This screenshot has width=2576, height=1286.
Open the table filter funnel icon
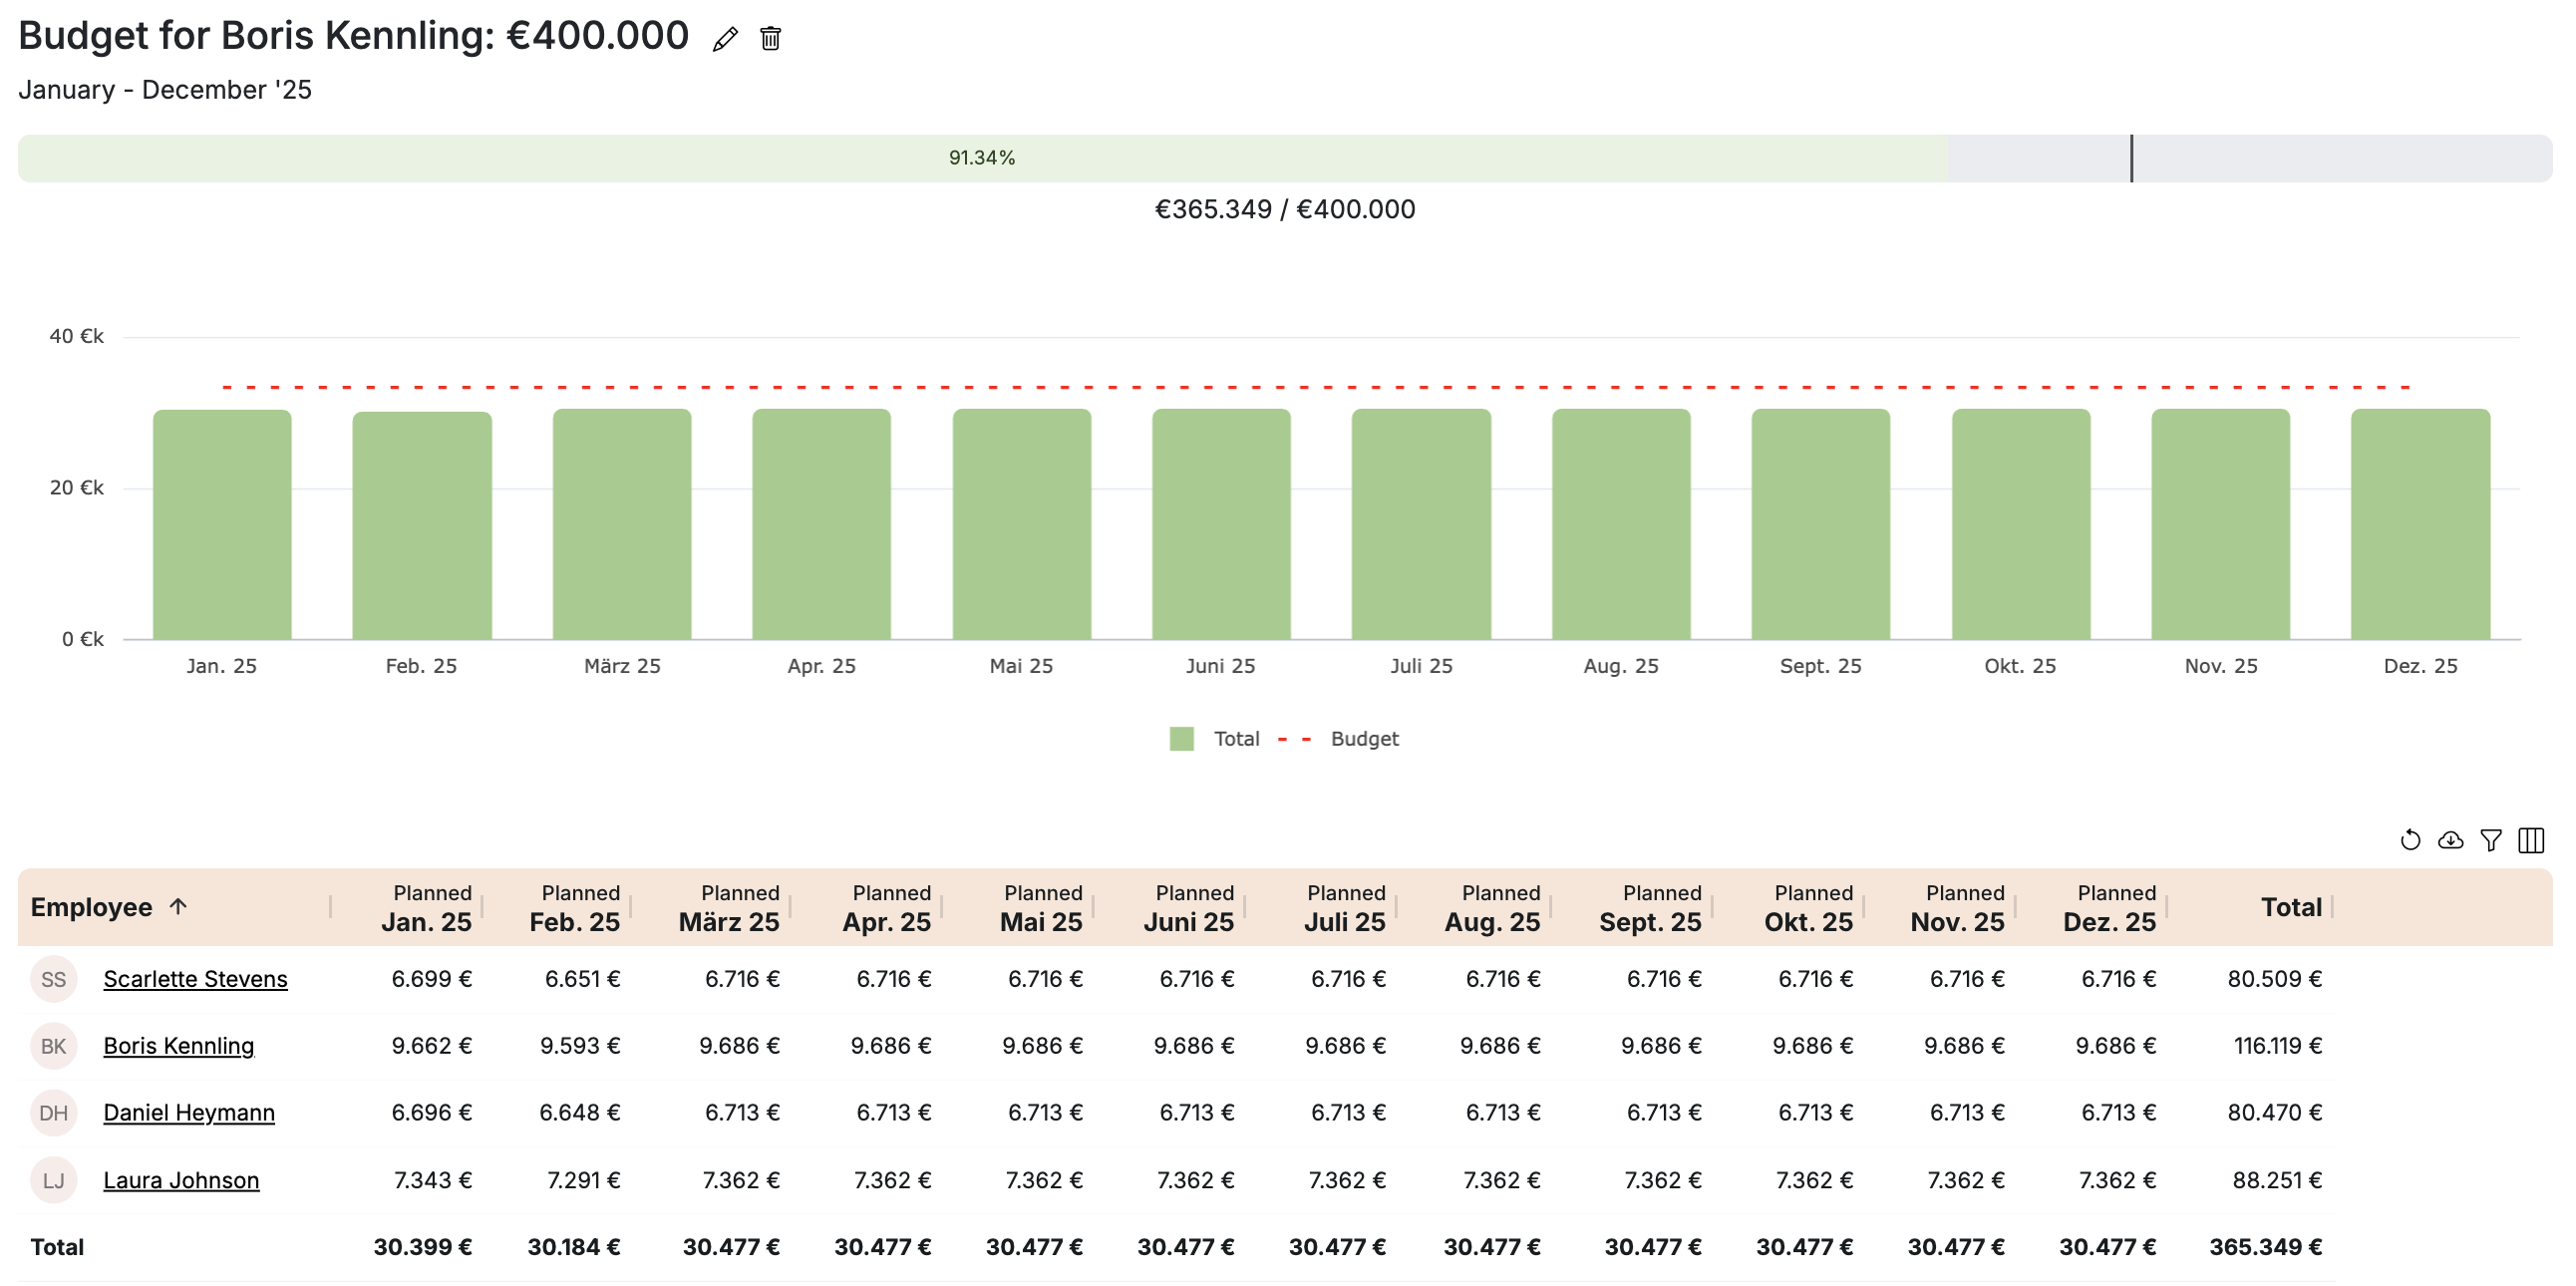point(2491,840)
